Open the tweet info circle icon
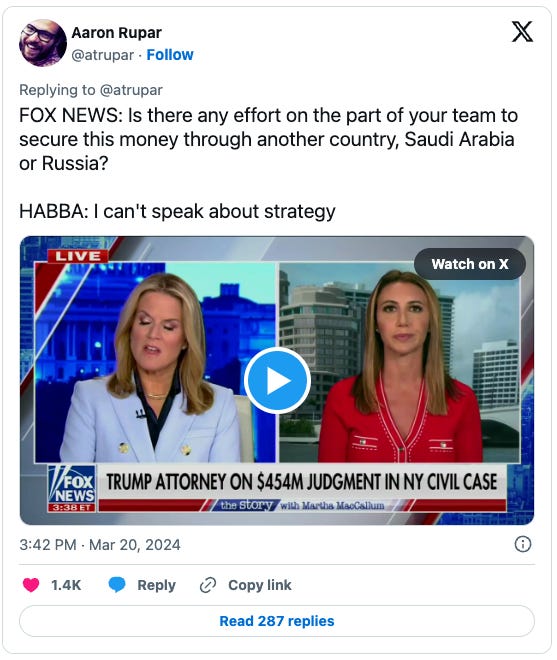The width and height of the screenshot is (557, 660). click(523, 544)
